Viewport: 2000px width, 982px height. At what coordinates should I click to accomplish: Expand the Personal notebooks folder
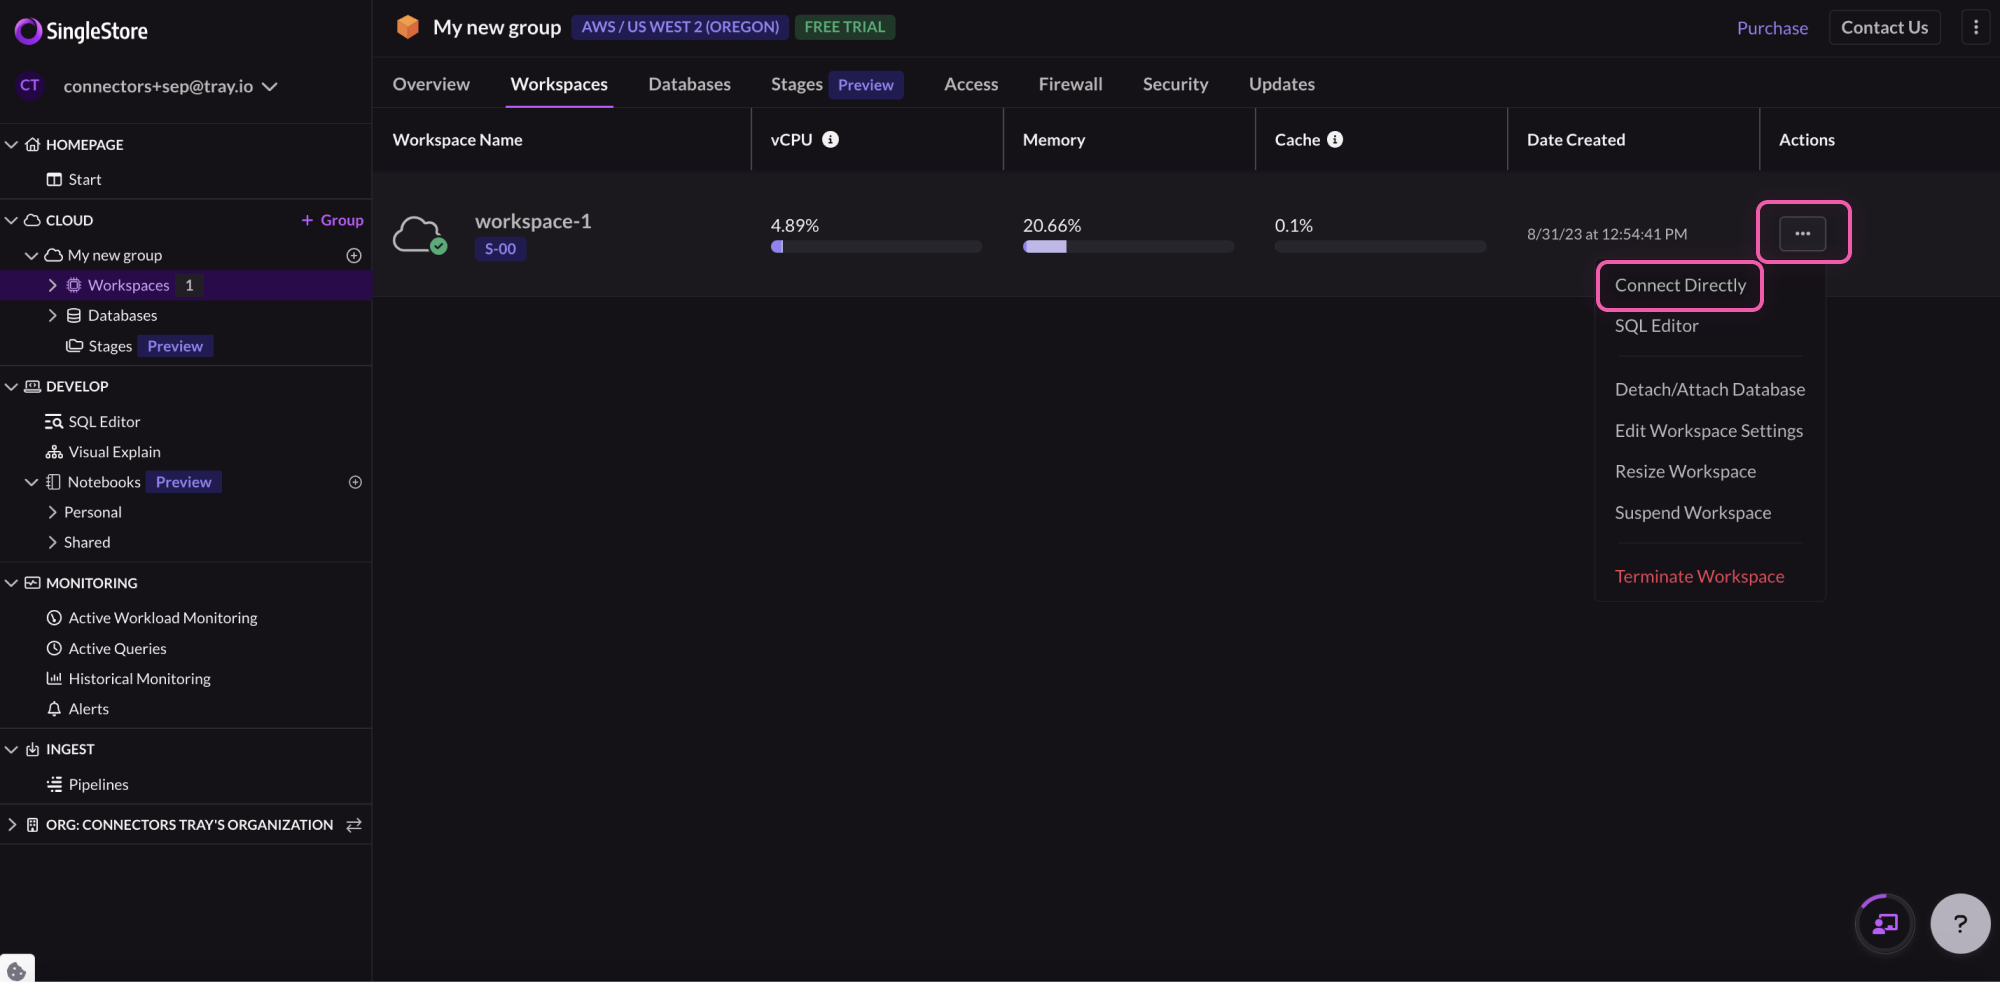pos(52,512)
